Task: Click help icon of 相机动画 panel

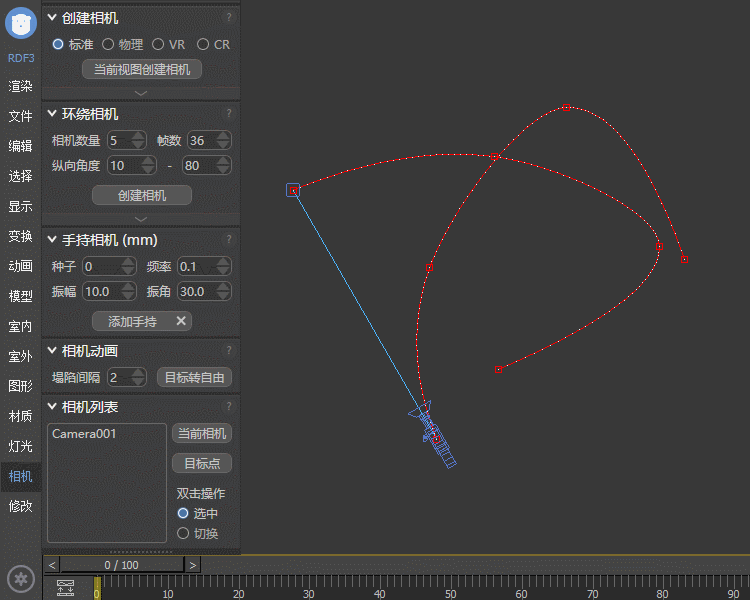Action: [229, 350]
